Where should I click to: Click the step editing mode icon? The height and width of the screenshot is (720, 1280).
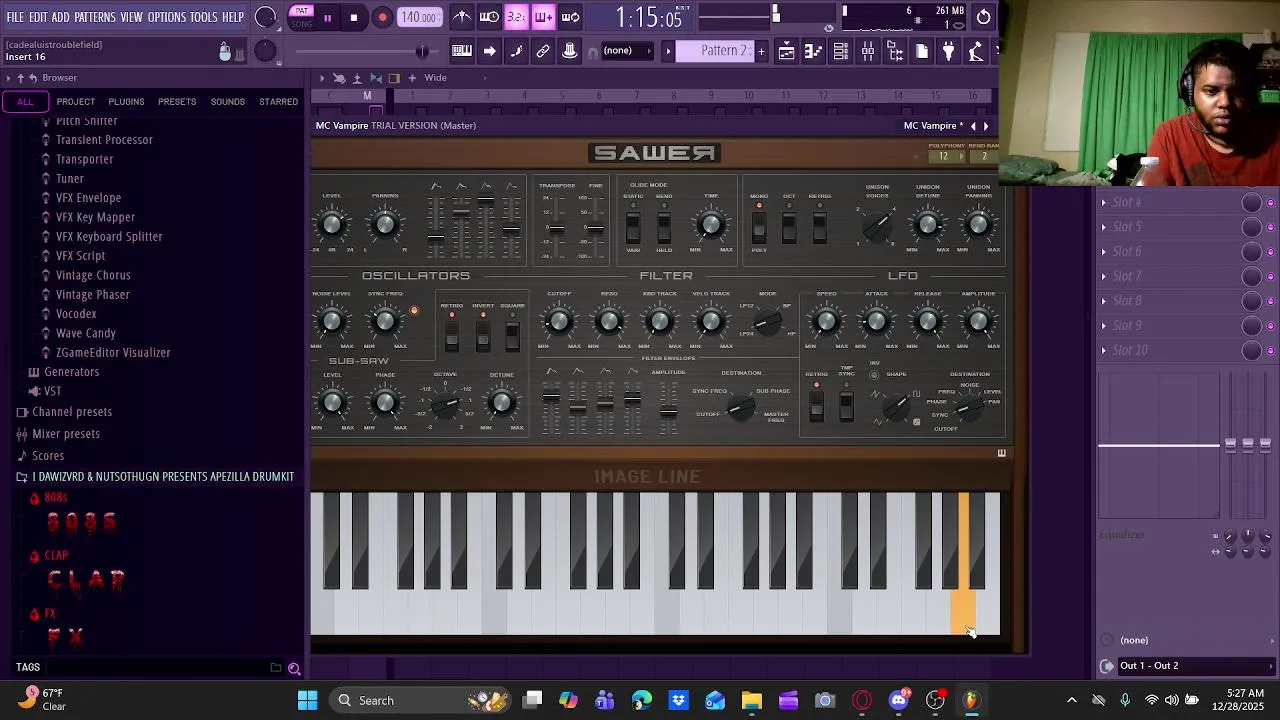tap(516, 51)
